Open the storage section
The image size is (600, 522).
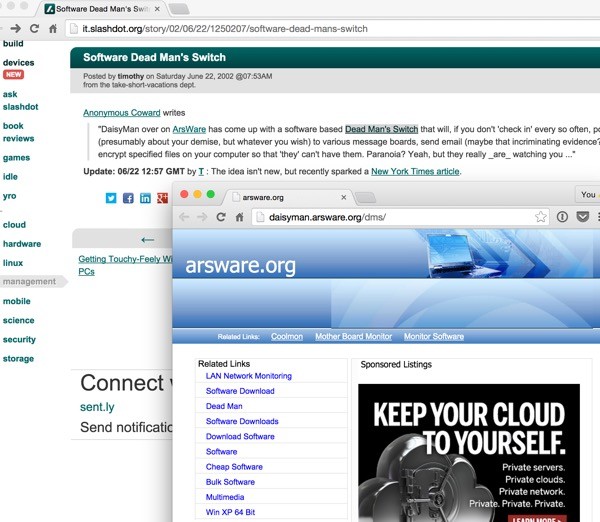click(x=18, y=359)
